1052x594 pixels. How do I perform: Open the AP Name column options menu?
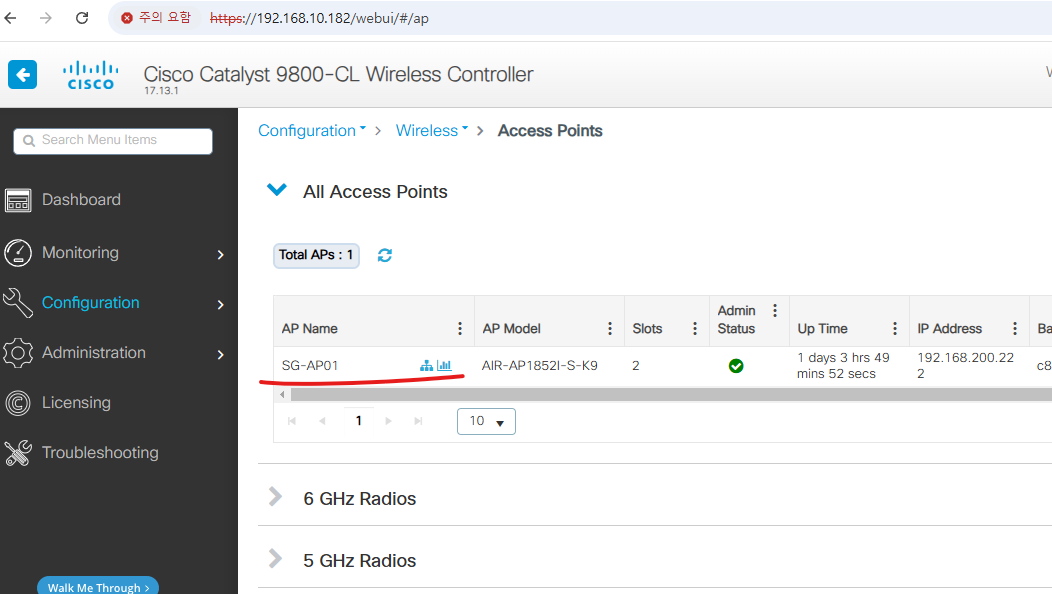(460, 329)
